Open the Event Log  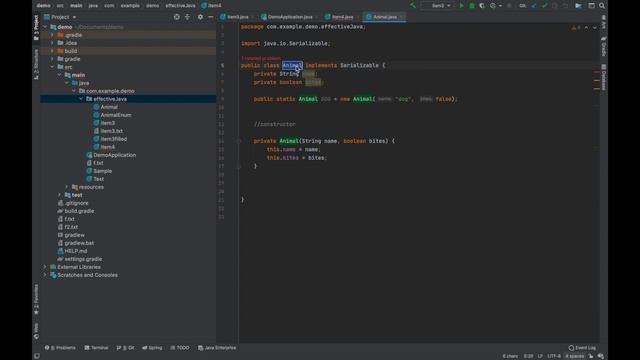pos(582,348)
